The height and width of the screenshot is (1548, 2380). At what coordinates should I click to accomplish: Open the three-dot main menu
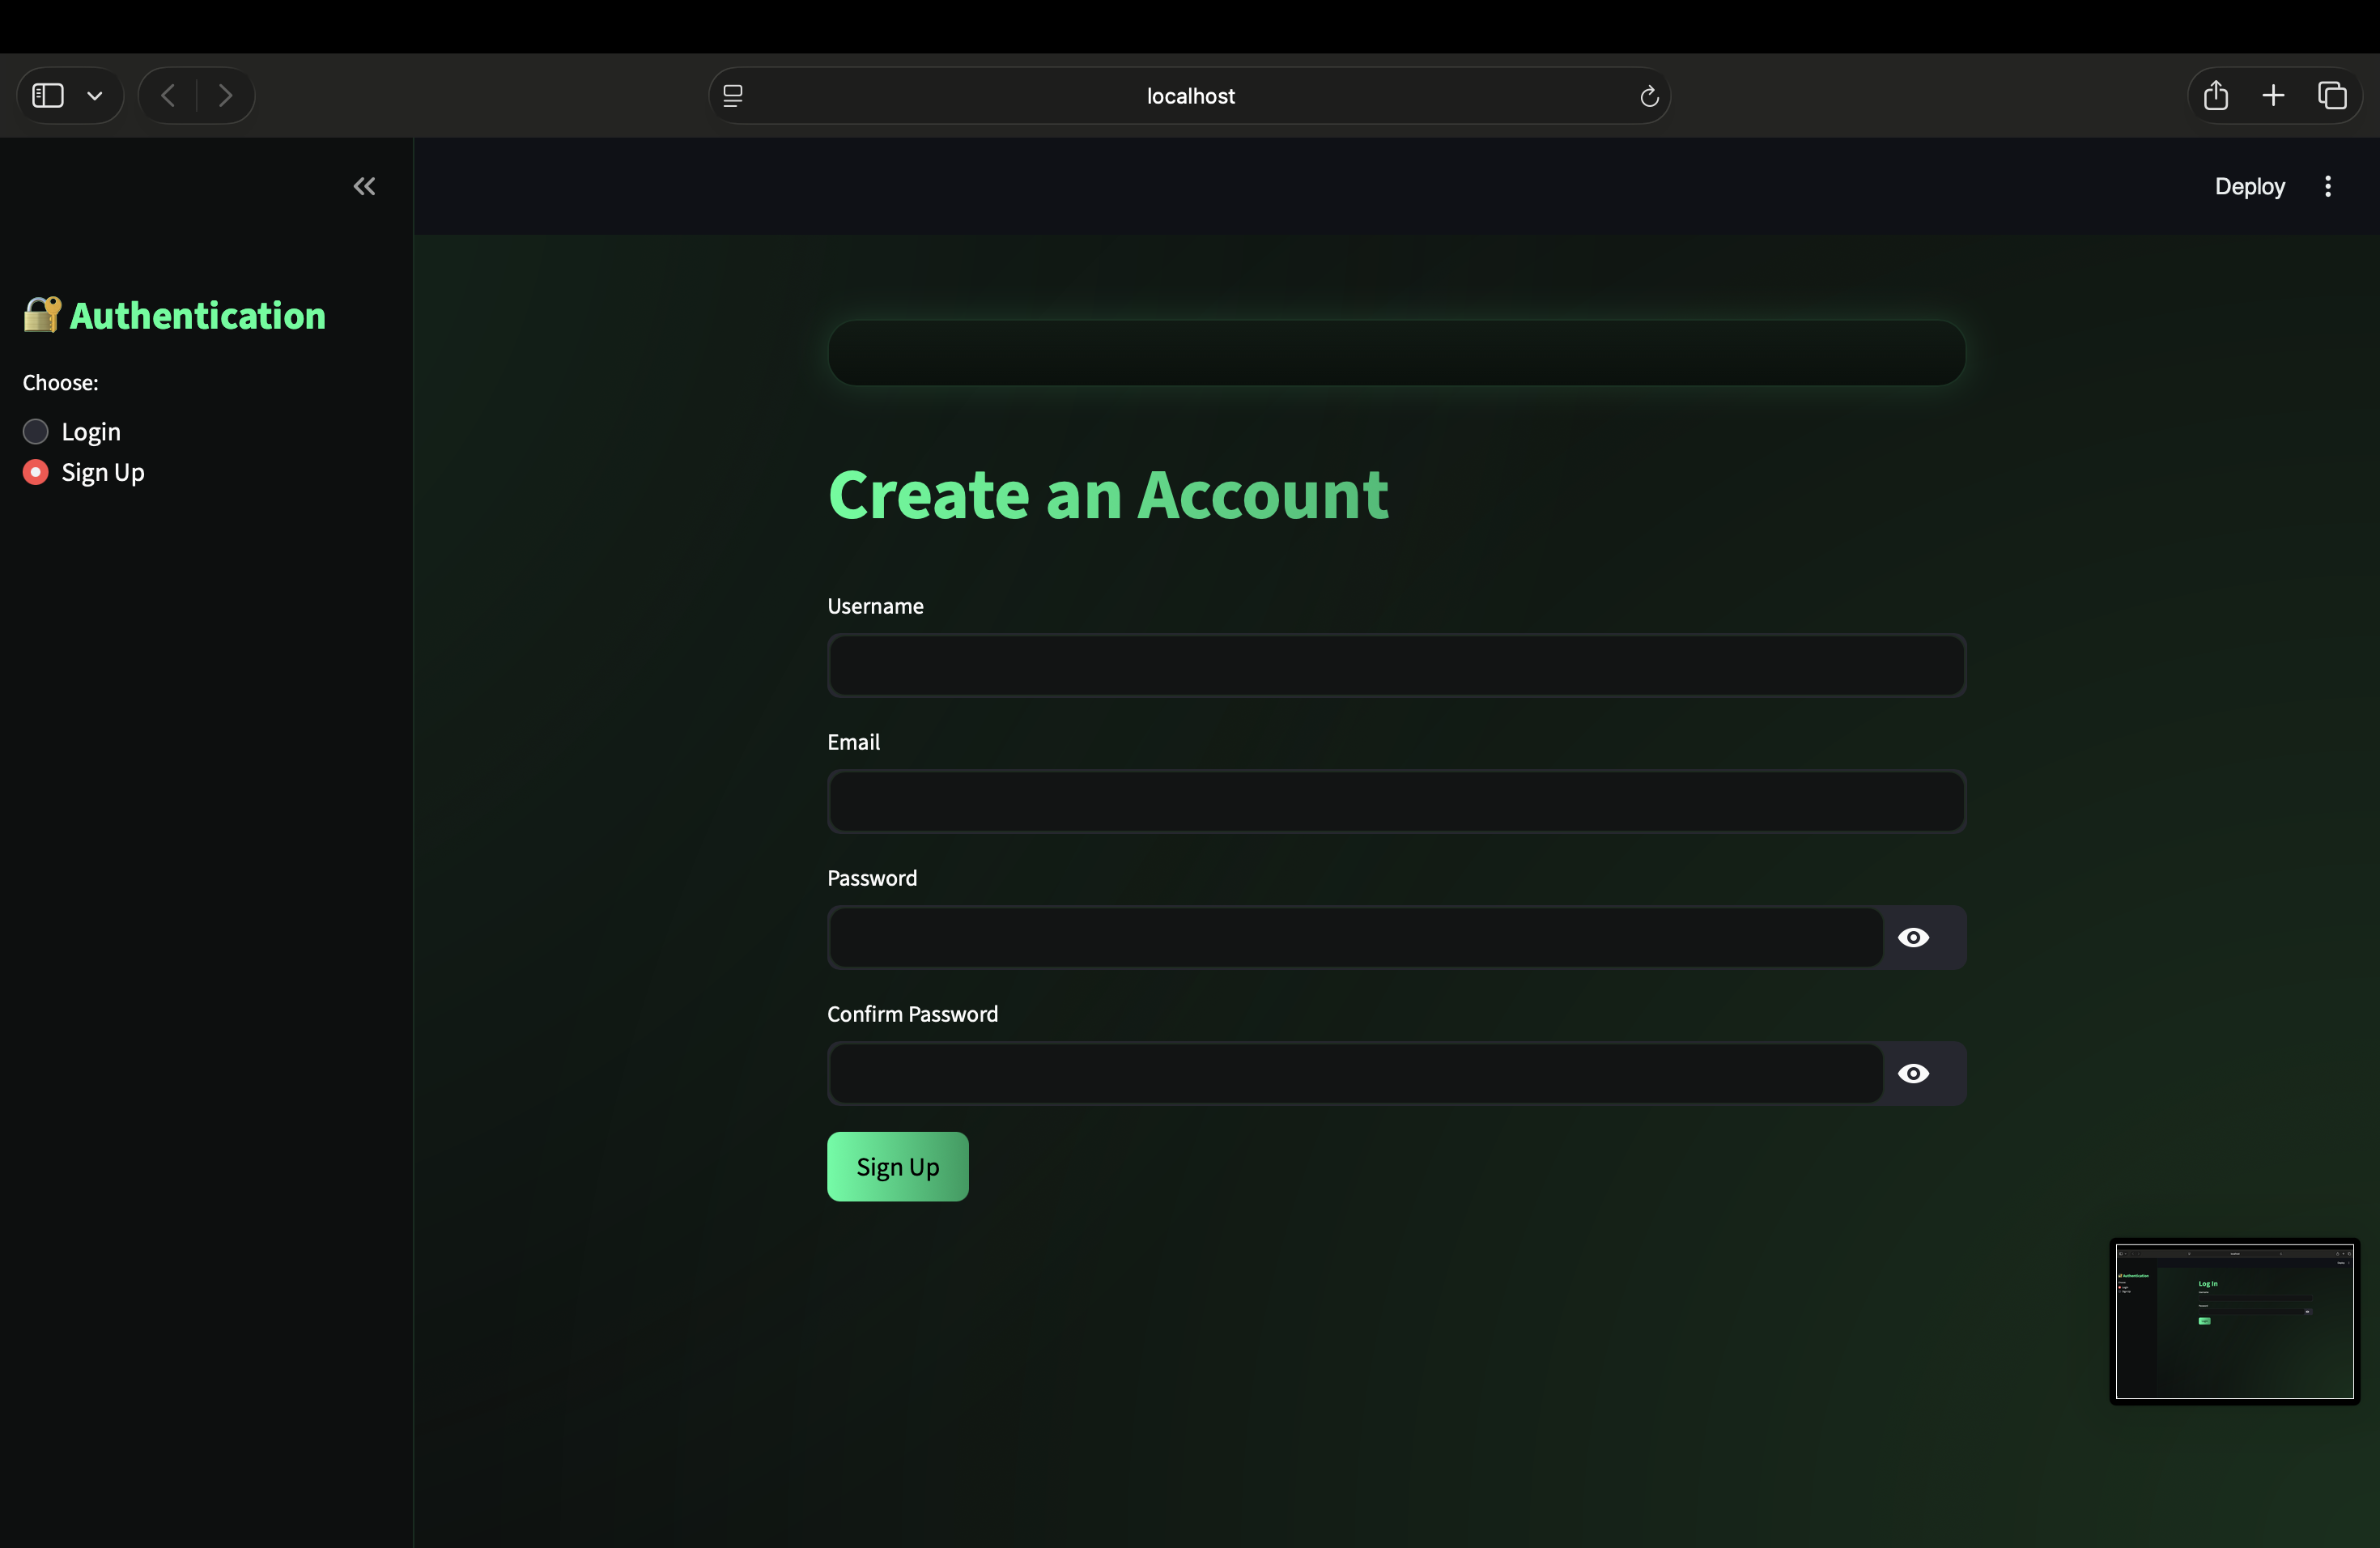tap(2327, 186)
